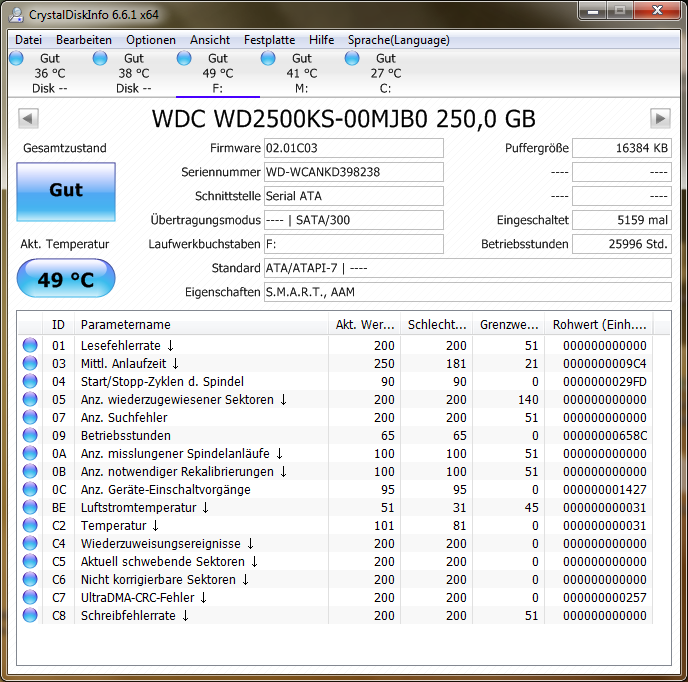Go to next disk with right arrow
This screenshot has width=688, height=682.
coord(660,118)
